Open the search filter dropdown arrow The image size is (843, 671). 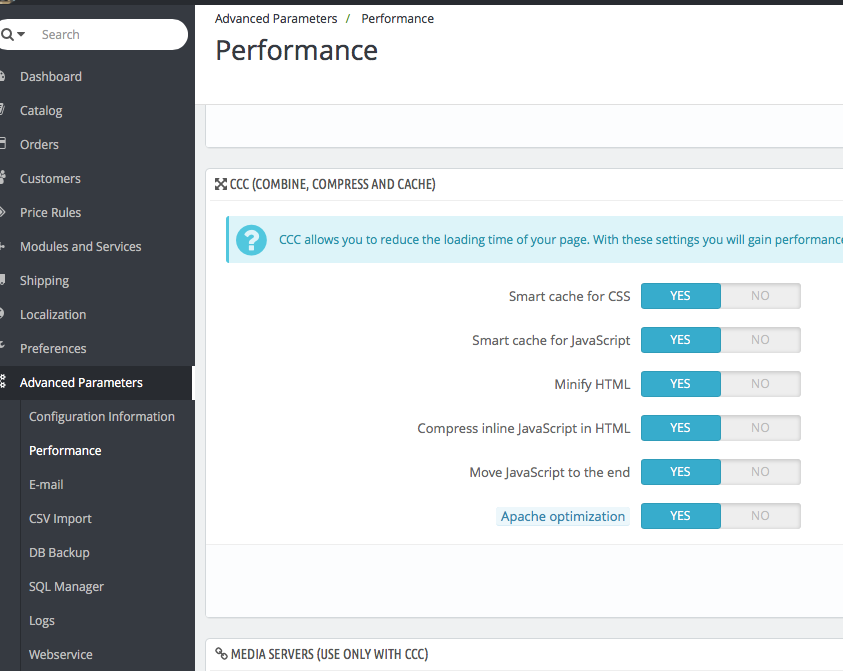point(21,35)
